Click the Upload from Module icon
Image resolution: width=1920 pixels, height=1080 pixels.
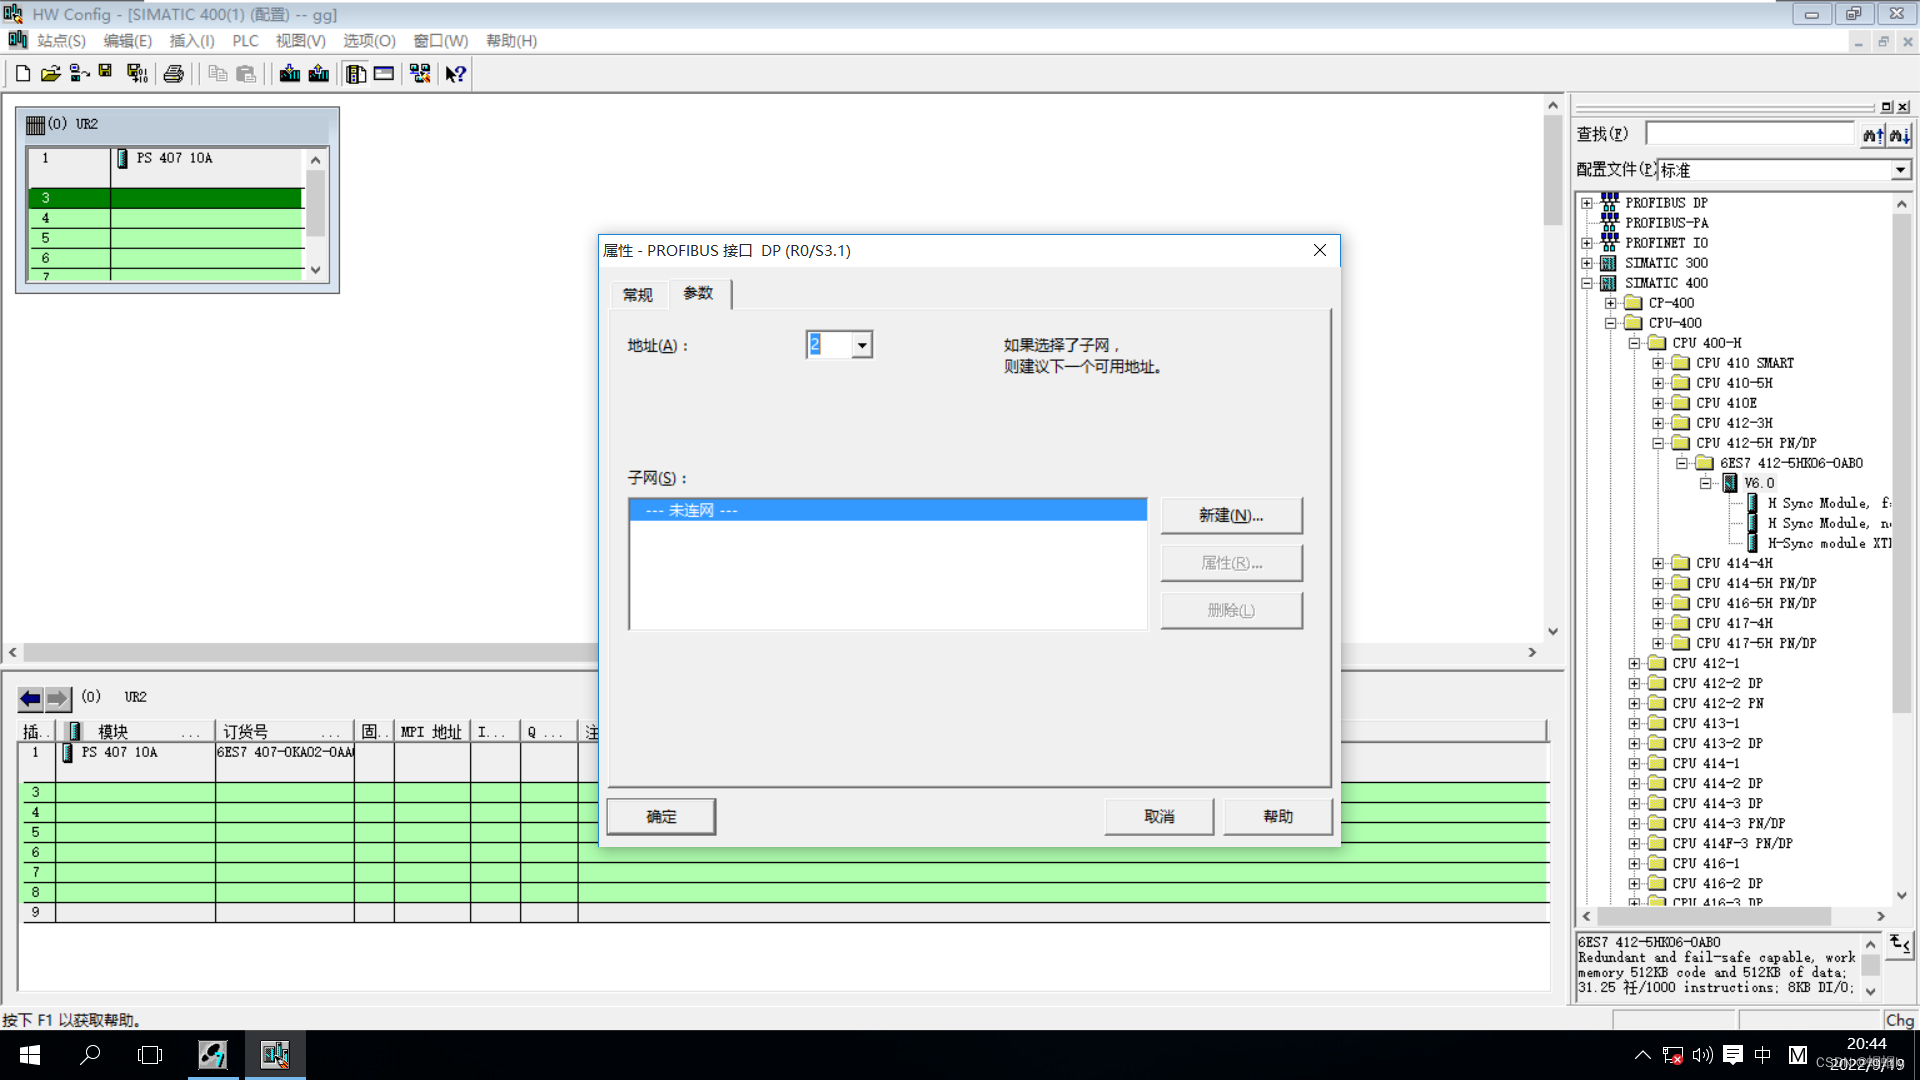coord(319,74)
